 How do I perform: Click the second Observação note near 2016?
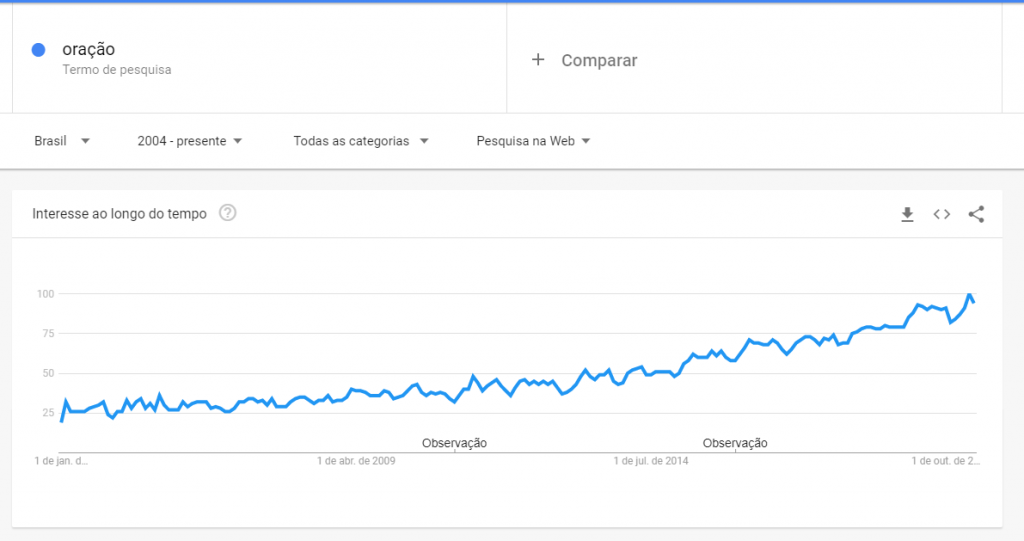735,443
